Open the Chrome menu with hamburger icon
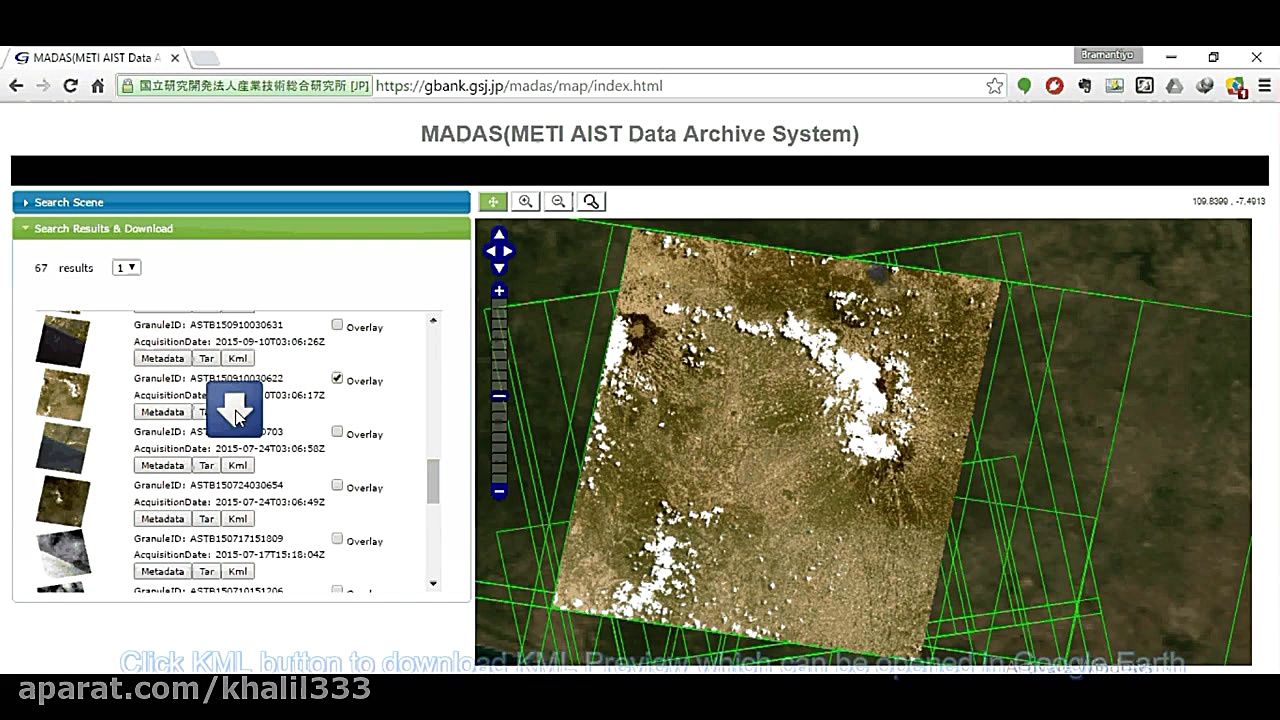This screenshot has width=1280, height=720. coord(1265,85)
